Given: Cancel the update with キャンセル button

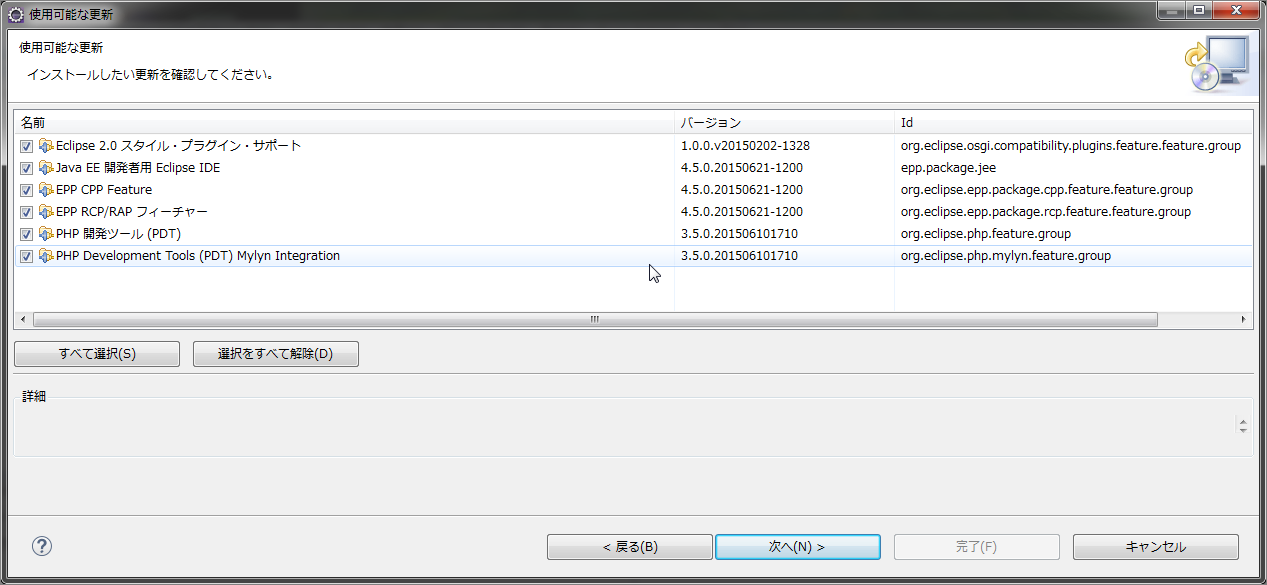Looking at the screenshot, I should (1155, 546).
